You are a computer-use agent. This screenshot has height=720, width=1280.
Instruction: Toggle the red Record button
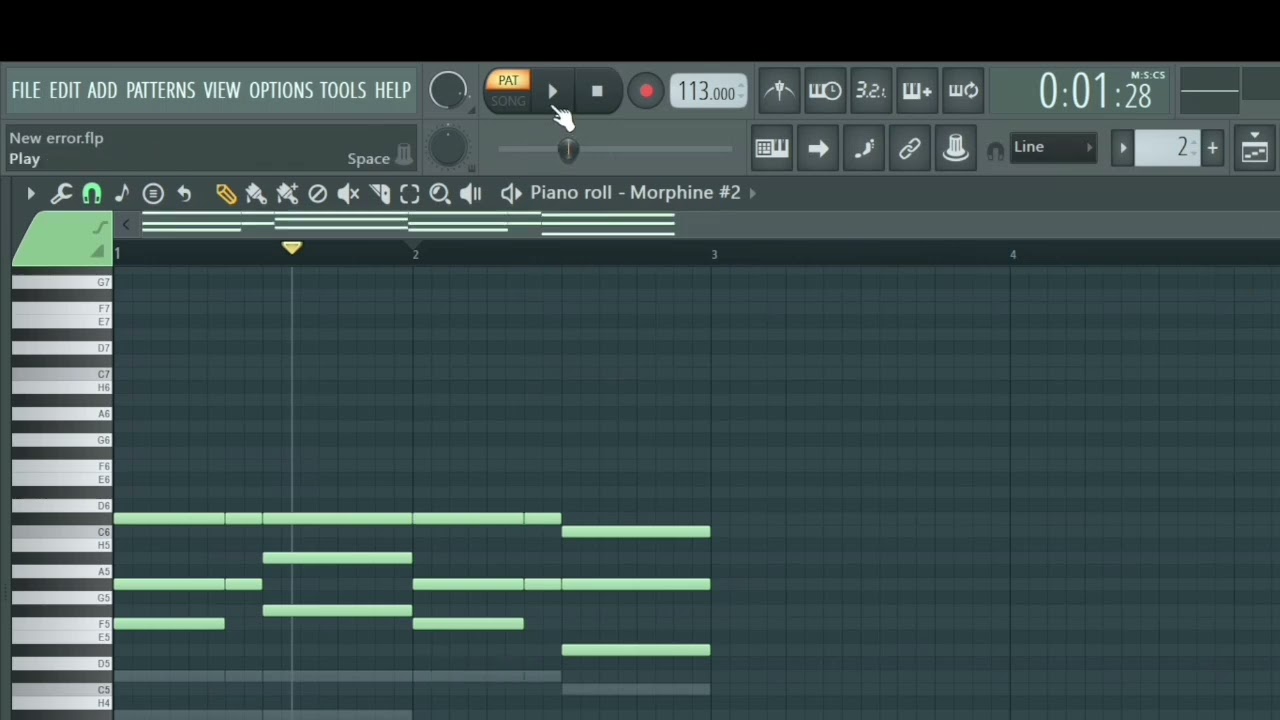(646, 92)
